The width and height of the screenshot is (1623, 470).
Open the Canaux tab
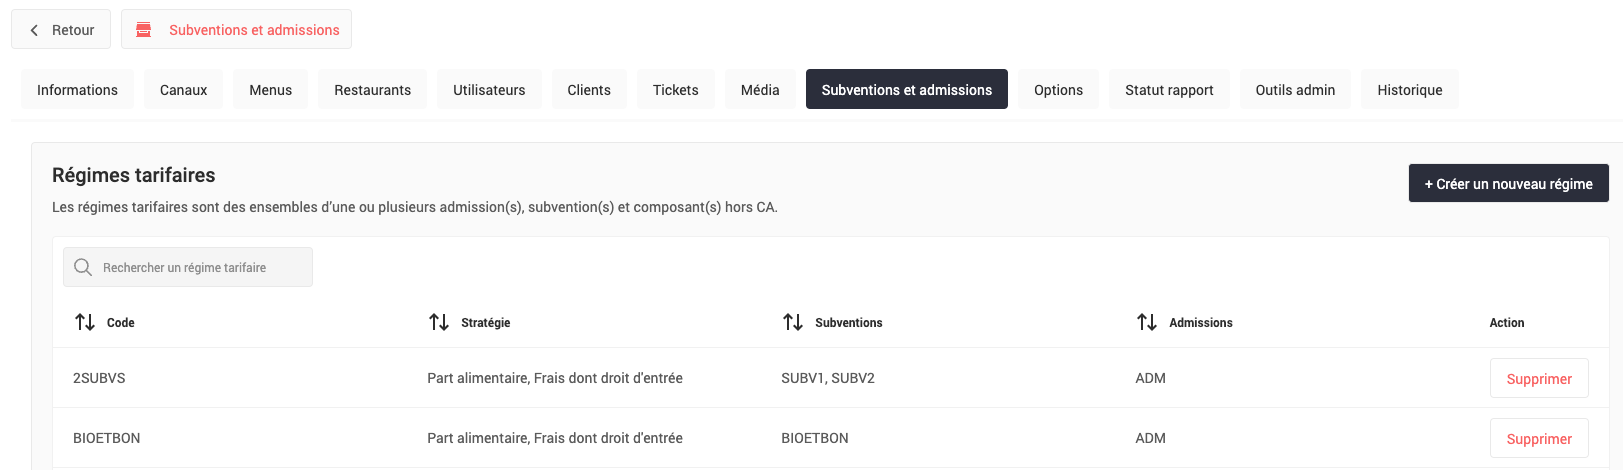pyautogui.click(x=183, y=90)
